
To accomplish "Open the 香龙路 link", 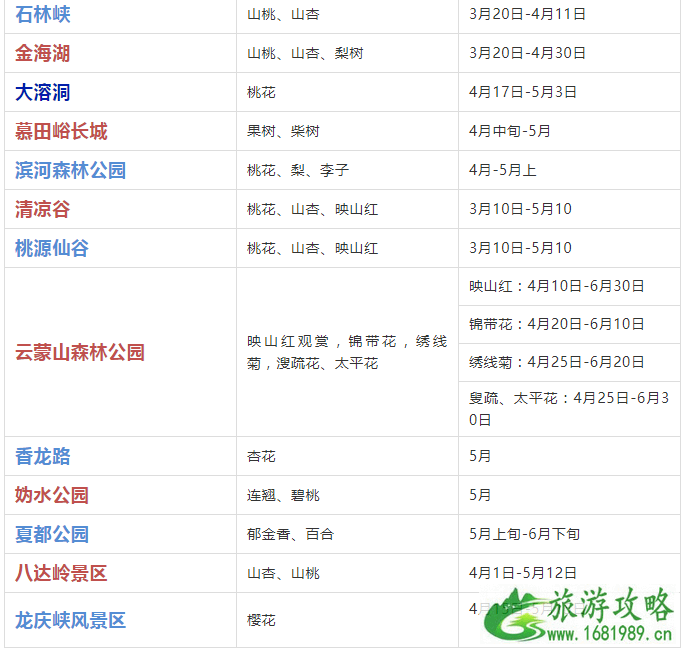I will (x=43, y=456).
